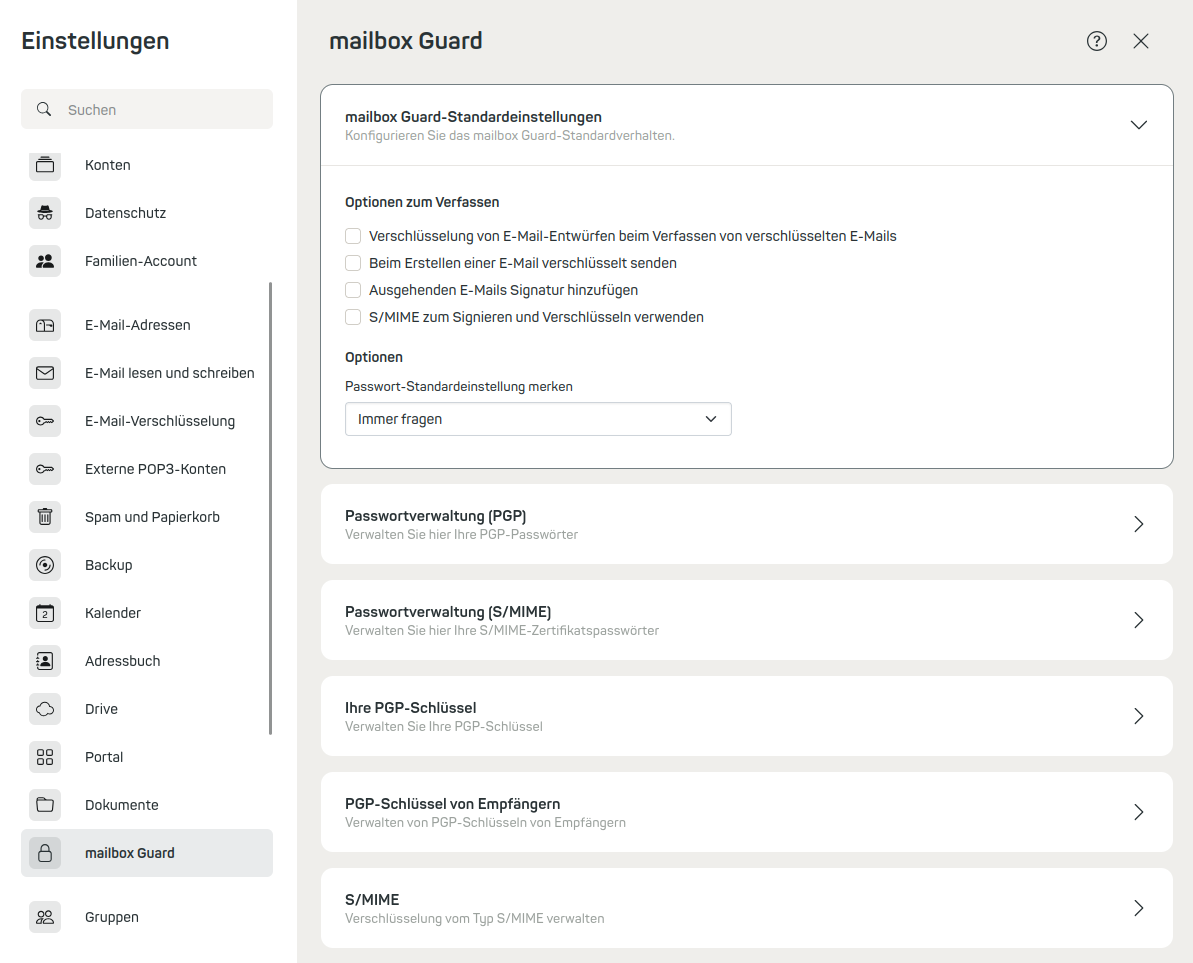Expand Passwortverwaltung (PGP) via its arrow
This screenshot has height=963, width=1193.
1138,524
